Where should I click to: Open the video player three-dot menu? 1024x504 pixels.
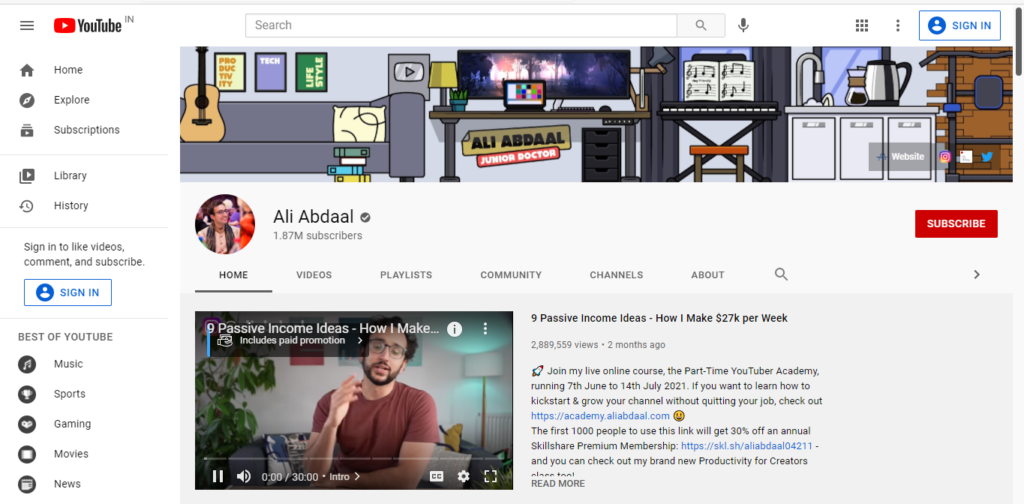[x=485, y=328]
